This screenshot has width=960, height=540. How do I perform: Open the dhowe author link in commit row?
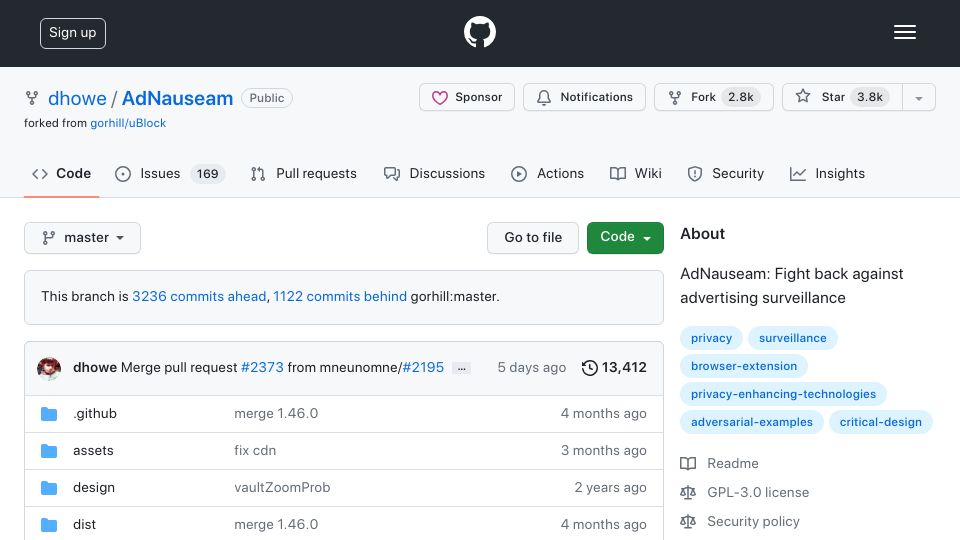coord(95,367)
